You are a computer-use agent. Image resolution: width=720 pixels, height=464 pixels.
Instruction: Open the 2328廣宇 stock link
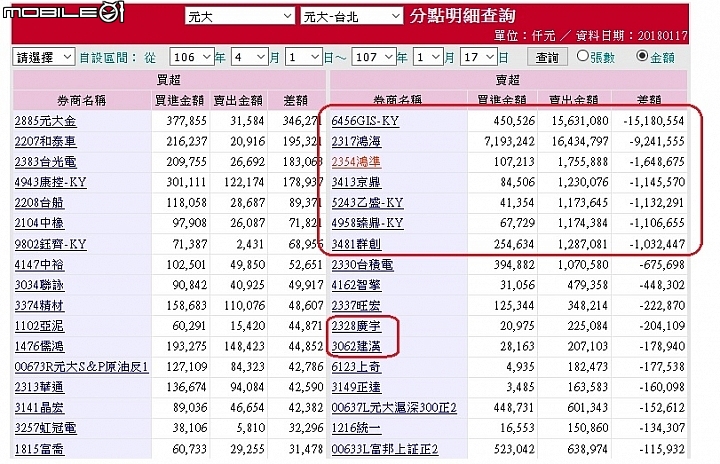tap(356, 326)
